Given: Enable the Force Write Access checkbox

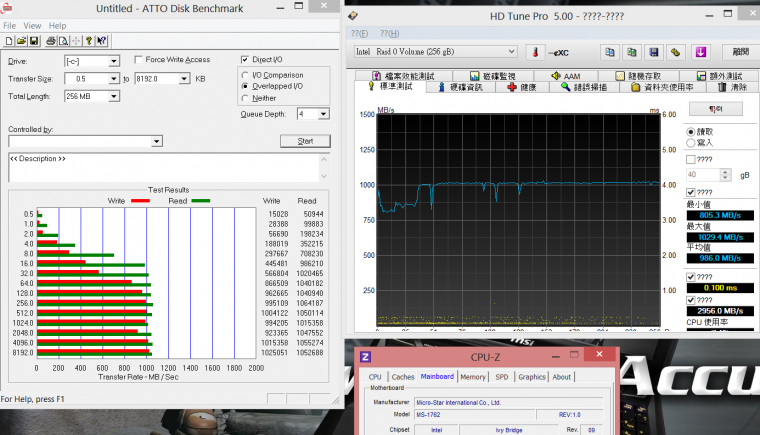Looking at the screenshot, I should pyautogui.click(x=138, y=60).
